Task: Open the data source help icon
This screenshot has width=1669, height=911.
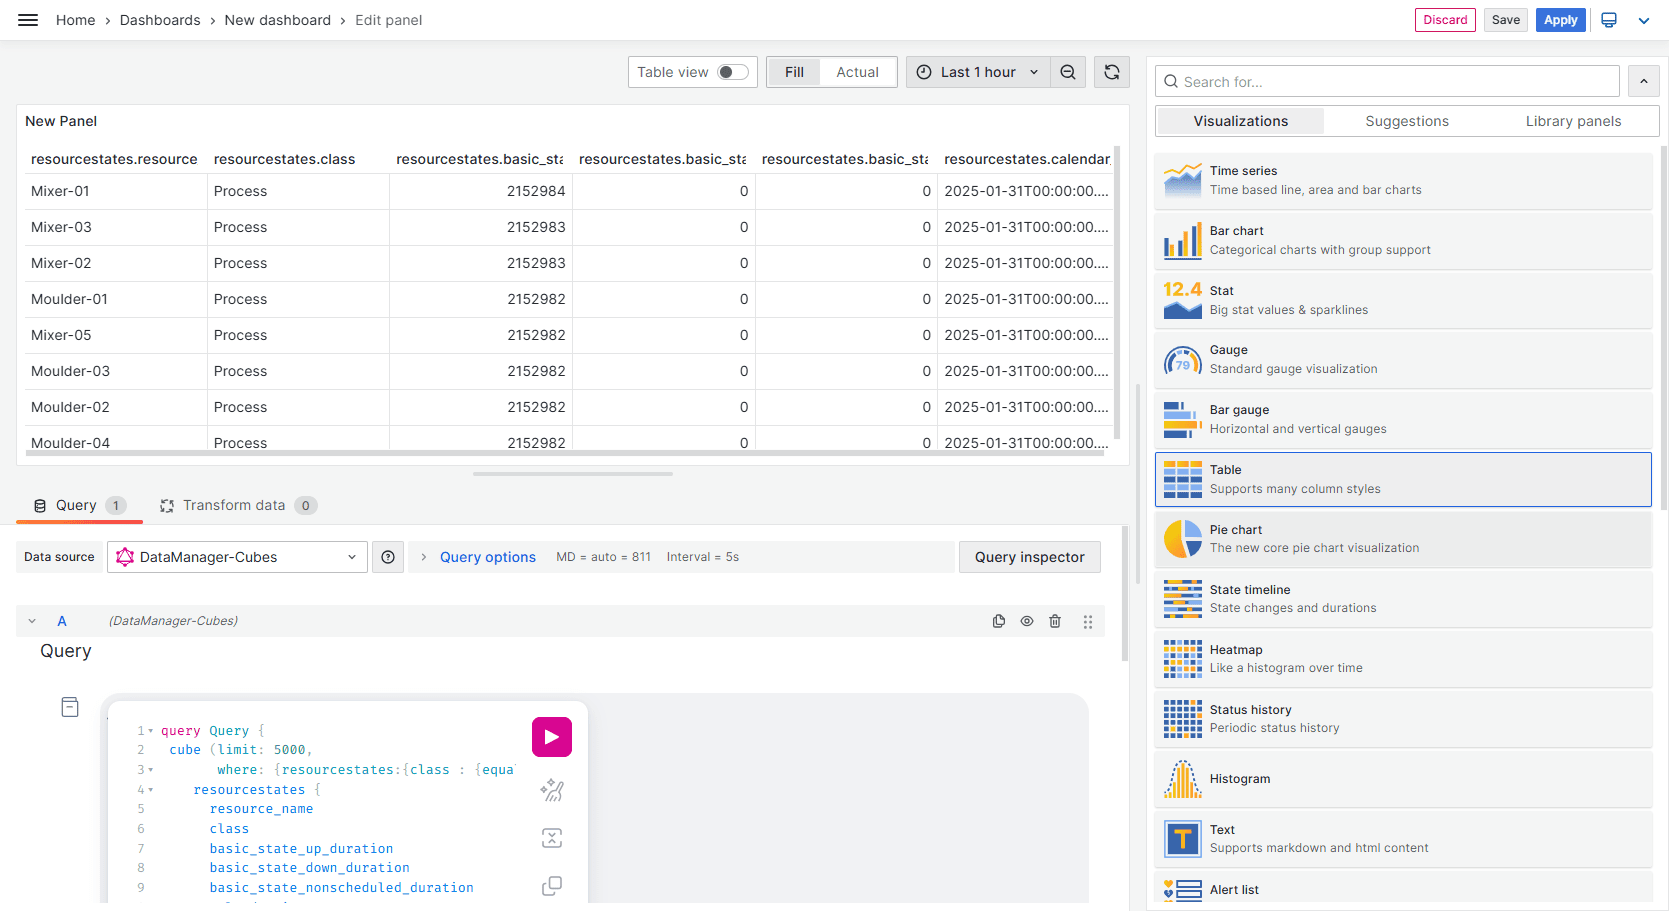Action: (388, 557)
